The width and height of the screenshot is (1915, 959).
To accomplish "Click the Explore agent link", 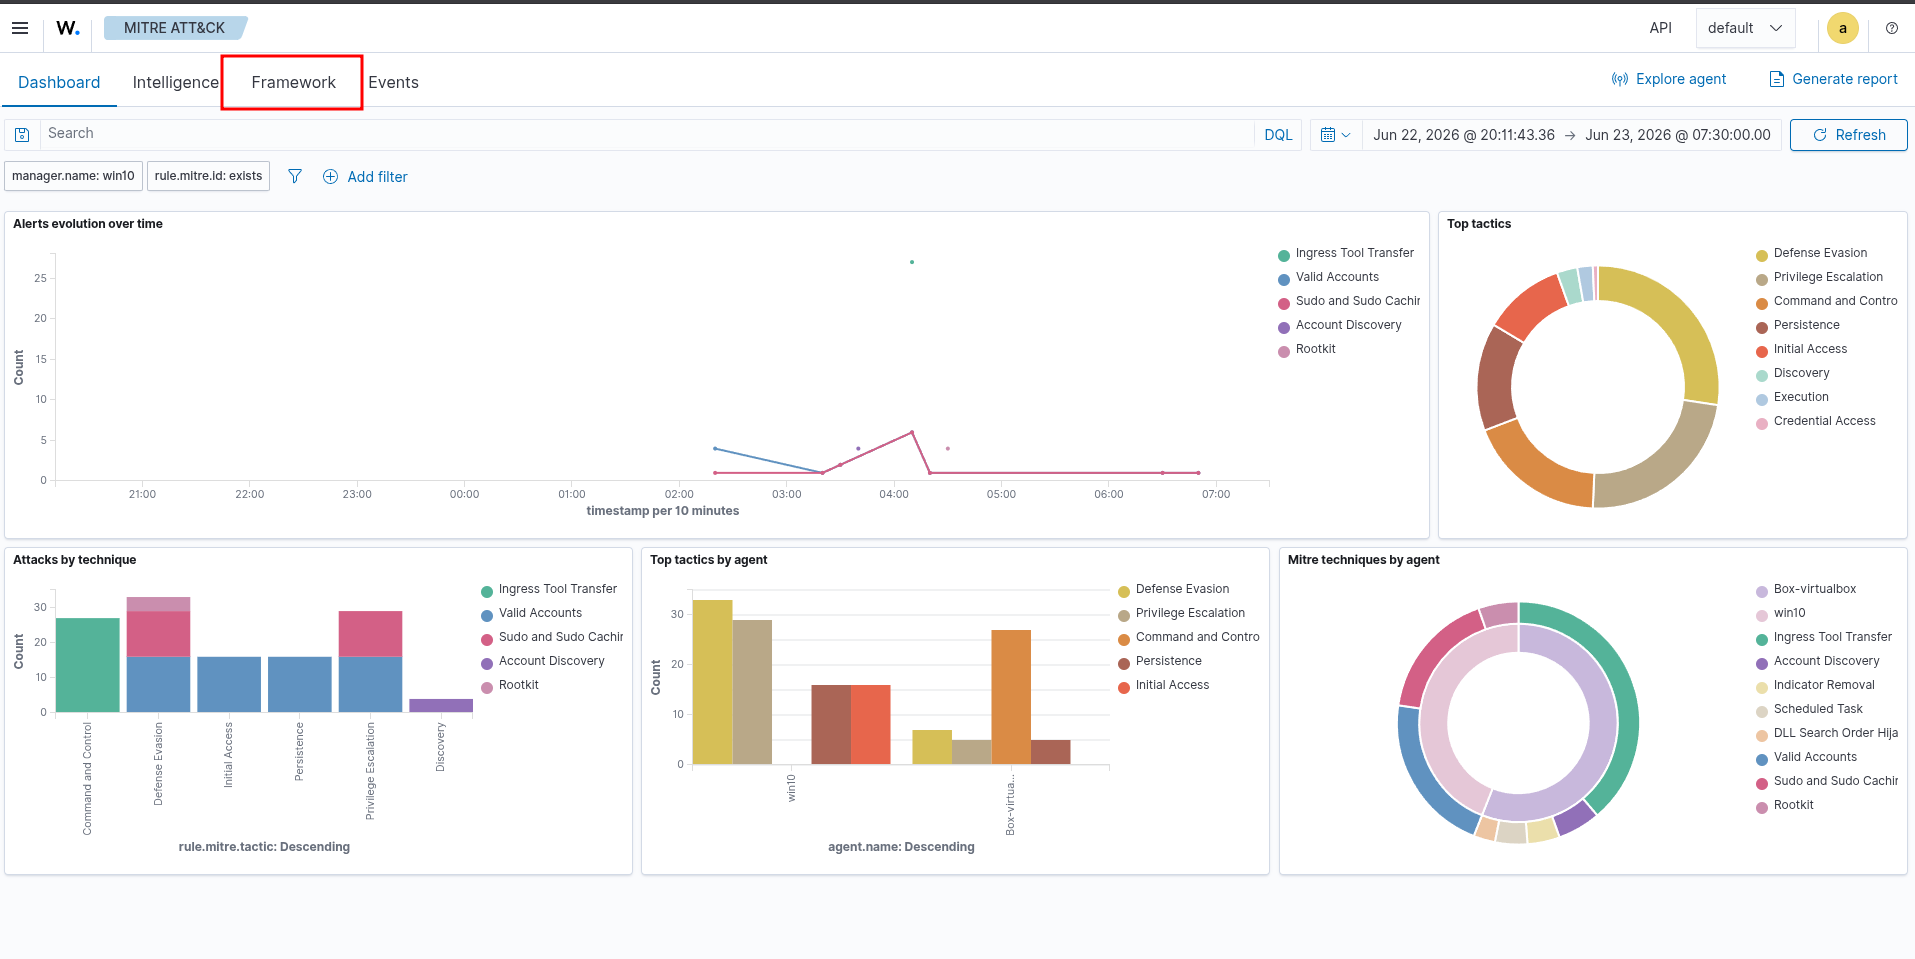I will point(1669,79).
